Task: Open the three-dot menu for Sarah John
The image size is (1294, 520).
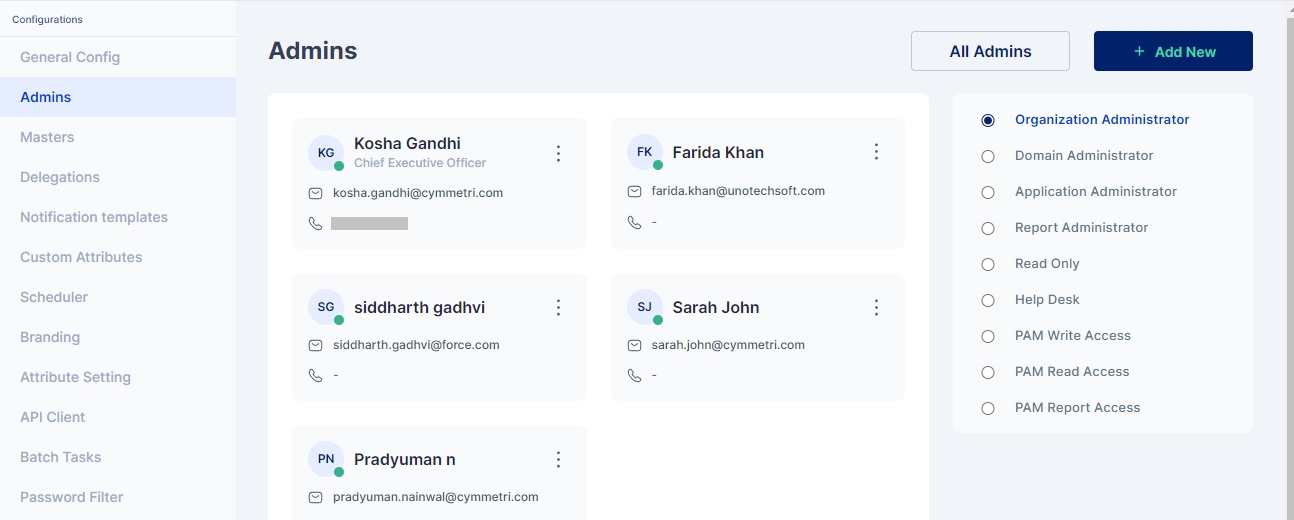Action: coord(876,308)
